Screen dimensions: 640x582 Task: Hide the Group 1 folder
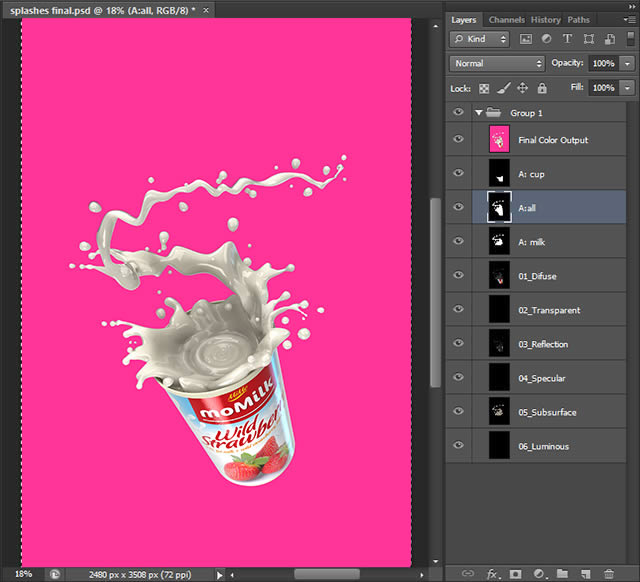[x=458, y=112]
